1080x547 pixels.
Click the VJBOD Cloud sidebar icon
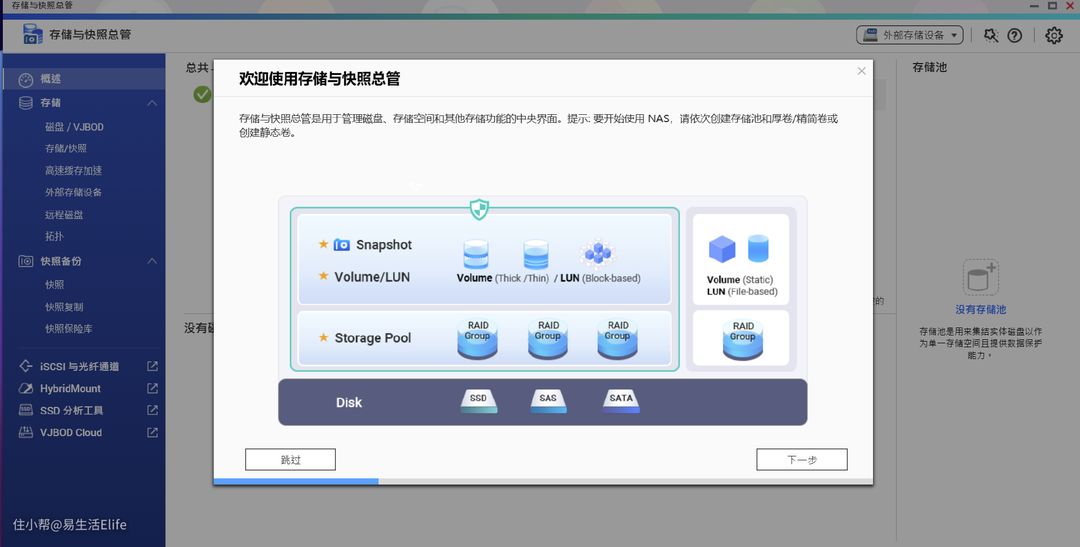pos(25,433)
